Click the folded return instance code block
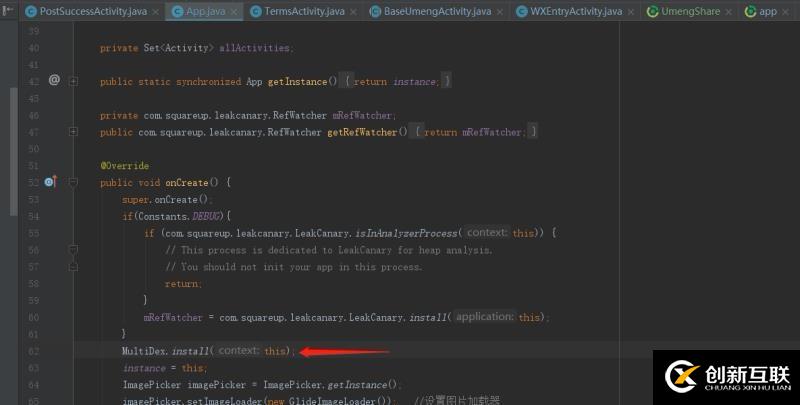 pyautogui.click(x=398, y=81)
